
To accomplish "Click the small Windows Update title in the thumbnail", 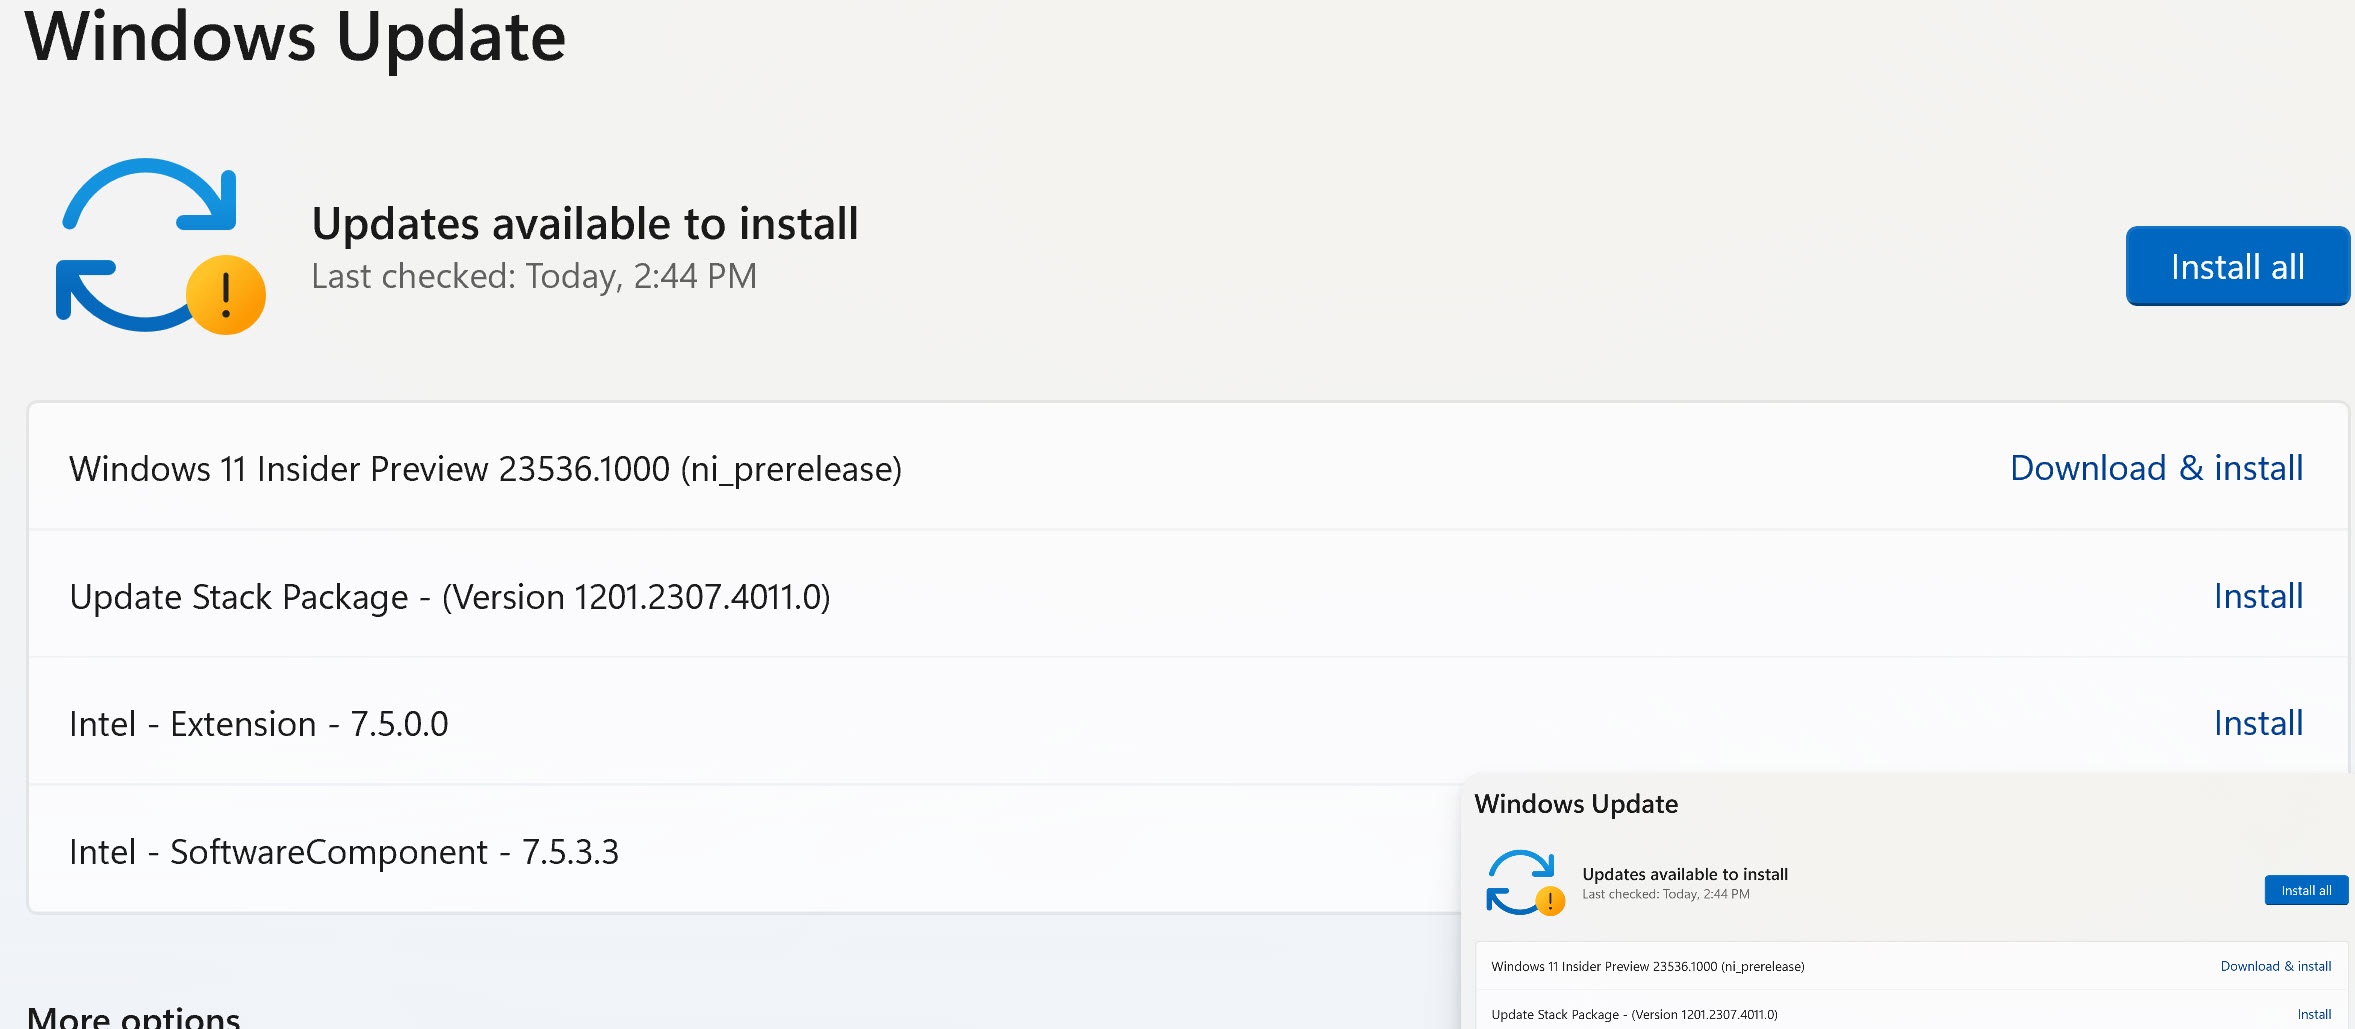I will [x=1576, y=804].
